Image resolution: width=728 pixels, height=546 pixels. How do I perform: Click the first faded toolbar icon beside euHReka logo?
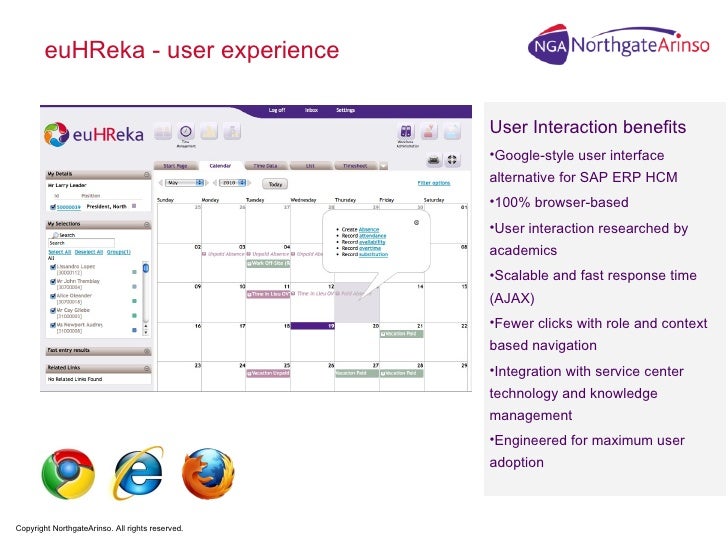click(x=163, y=132)
